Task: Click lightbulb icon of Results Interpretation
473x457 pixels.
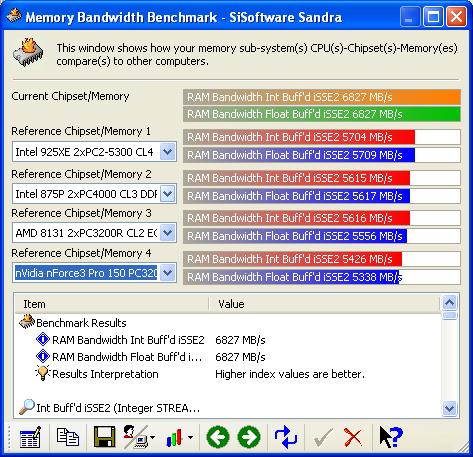Action: tap(43, 373)
